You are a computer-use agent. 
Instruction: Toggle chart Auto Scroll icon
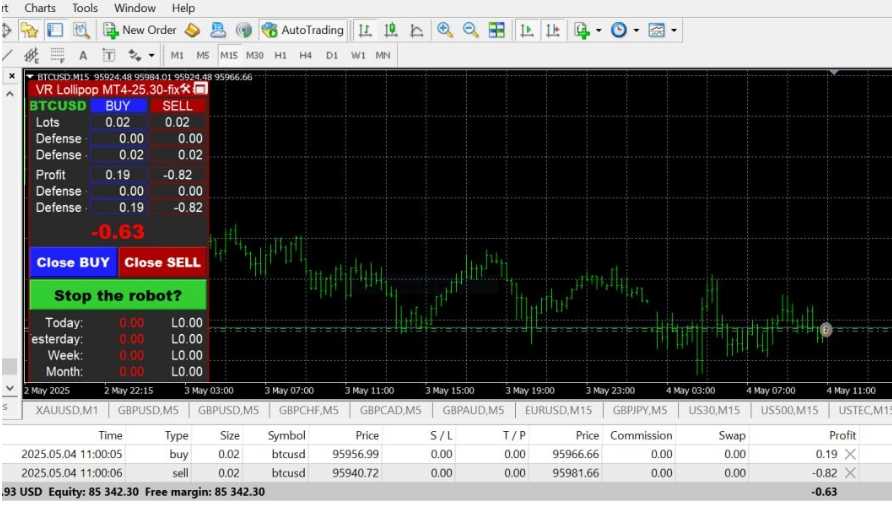click(x=527, y=30)
